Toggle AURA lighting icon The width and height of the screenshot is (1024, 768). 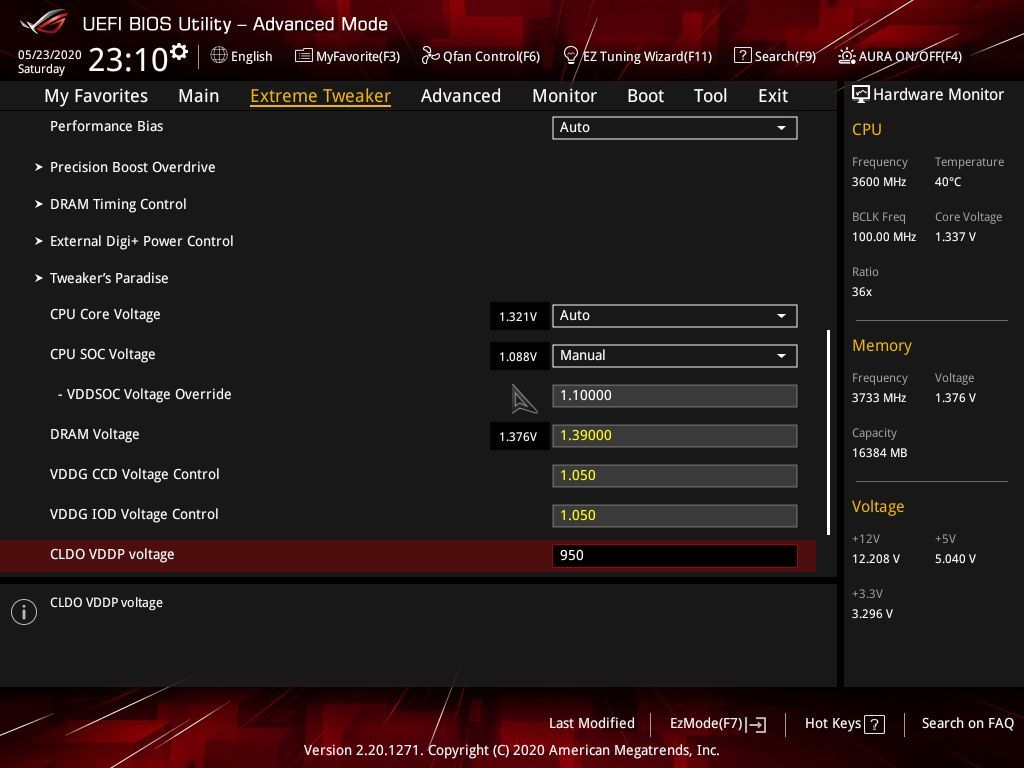pyautogui.click(x=846, y=56)
